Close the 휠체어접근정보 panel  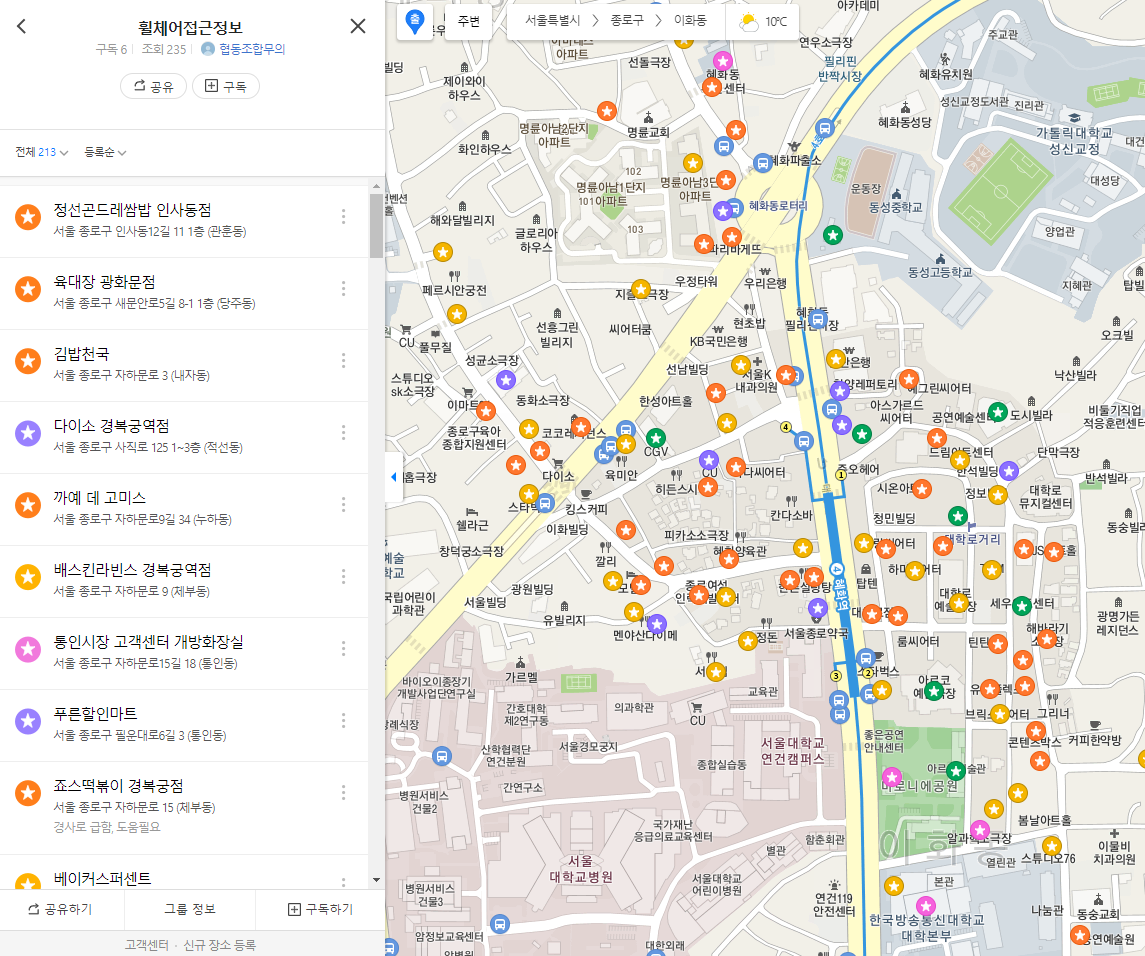click(x=358, y=26)
